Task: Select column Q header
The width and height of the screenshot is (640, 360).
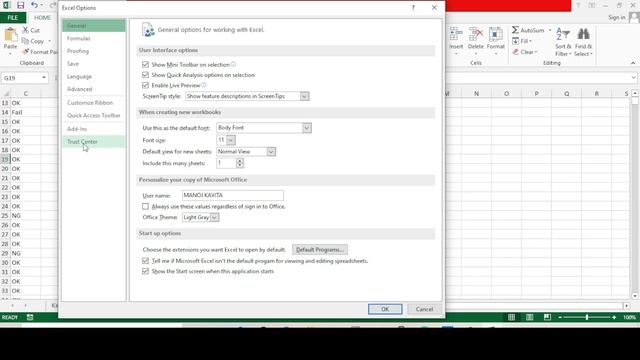Action: (567, 93)
